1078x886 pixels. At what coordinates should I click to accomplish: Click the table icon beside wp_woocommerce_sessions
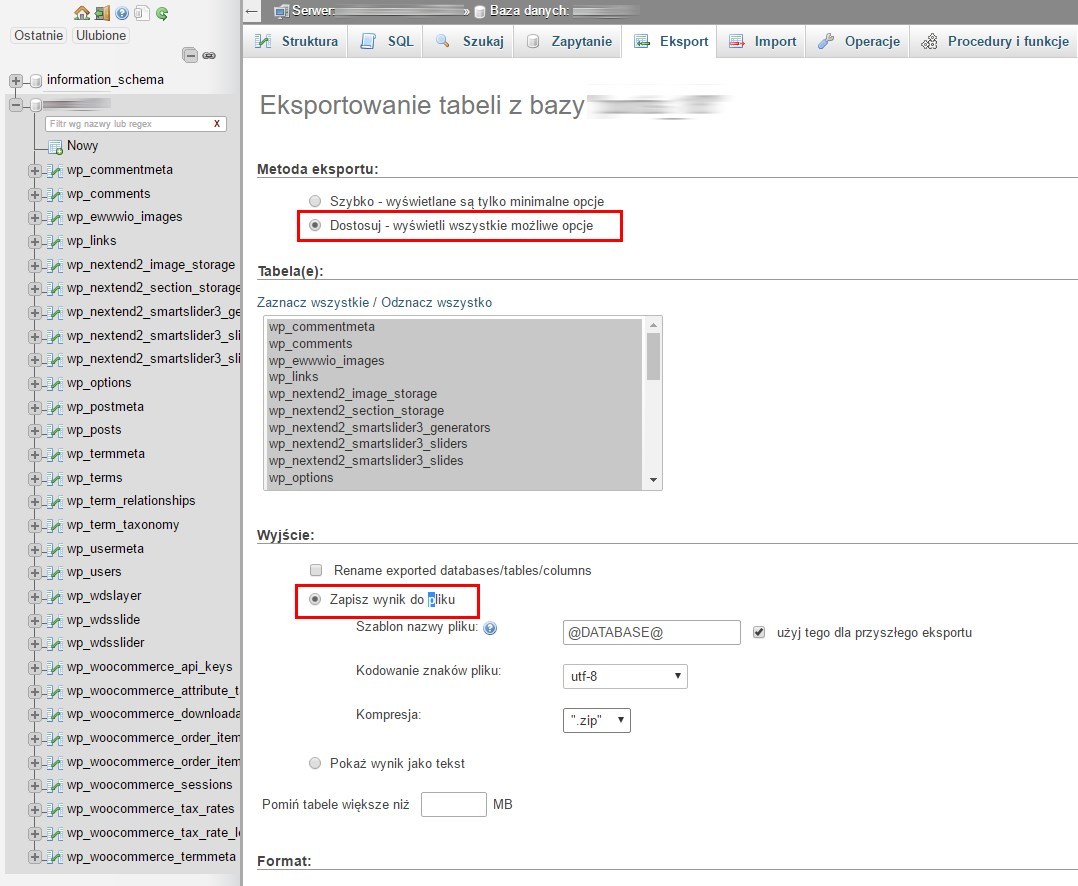pyautogui.click(x=55, y=786)
